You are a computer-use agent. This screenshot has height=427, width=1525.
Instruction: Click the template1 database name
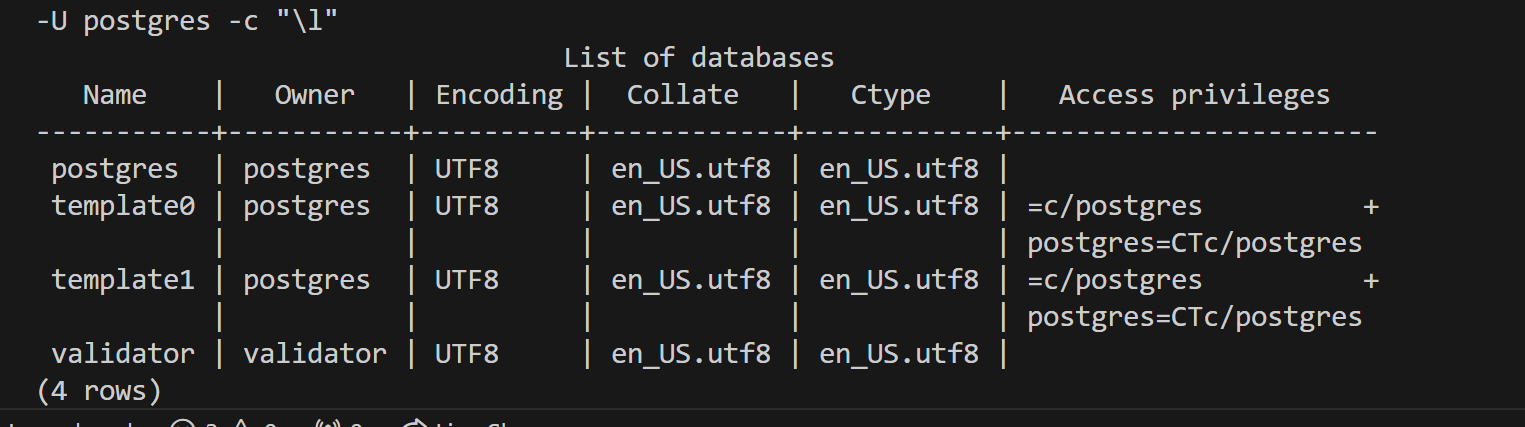[123, 280]
